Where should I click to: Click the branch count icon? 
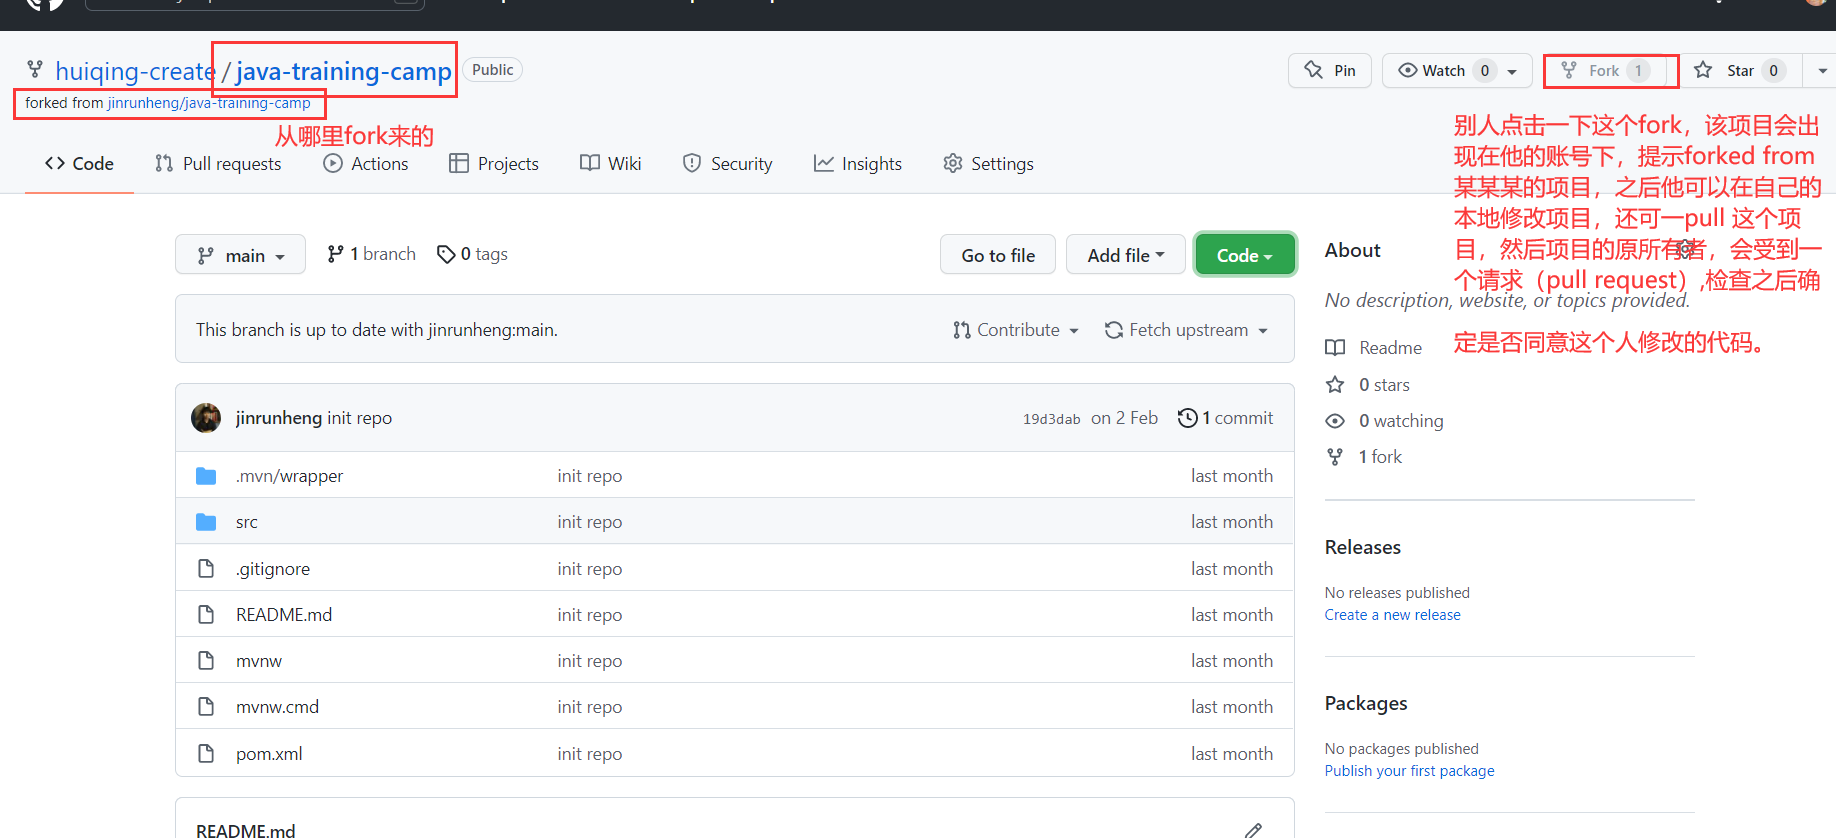pos(335,255)
